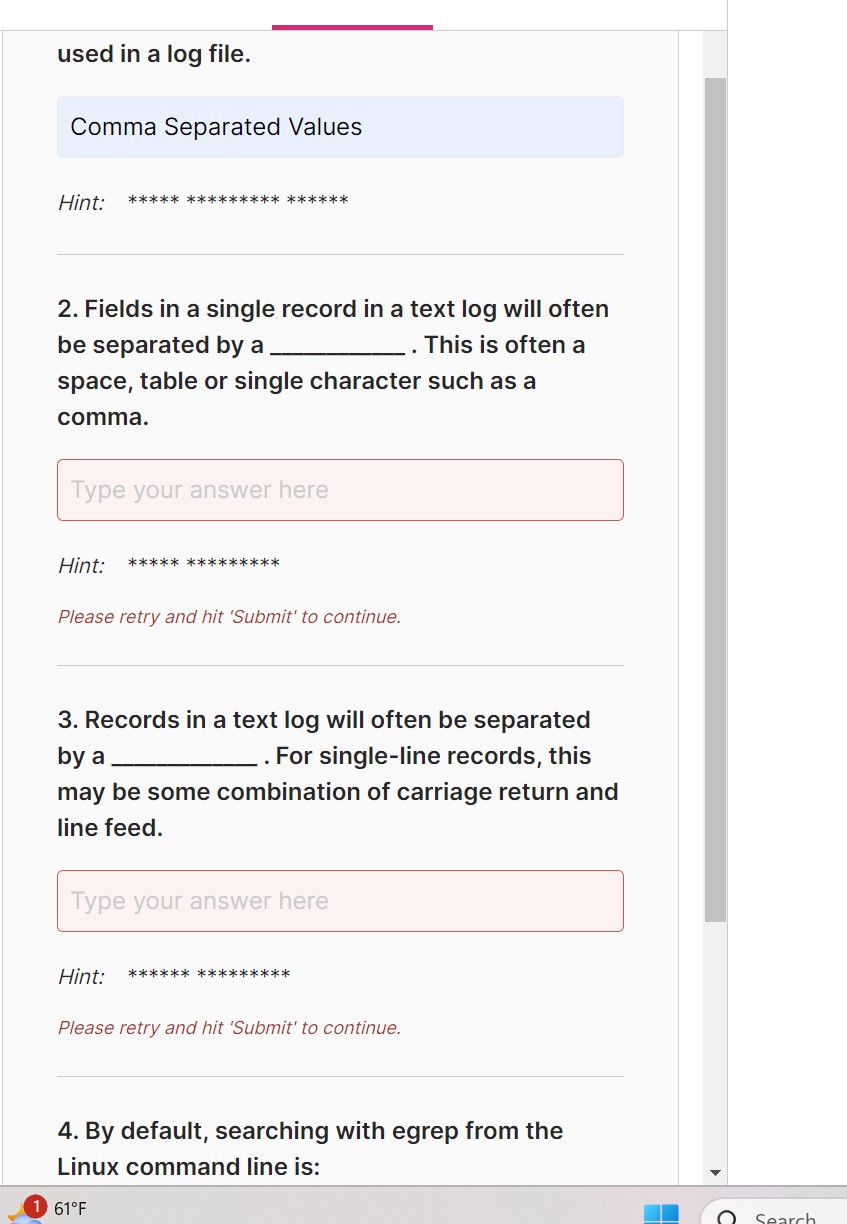
Task: Click the Comma Separated Values answer field
Action: coord(340,127)
